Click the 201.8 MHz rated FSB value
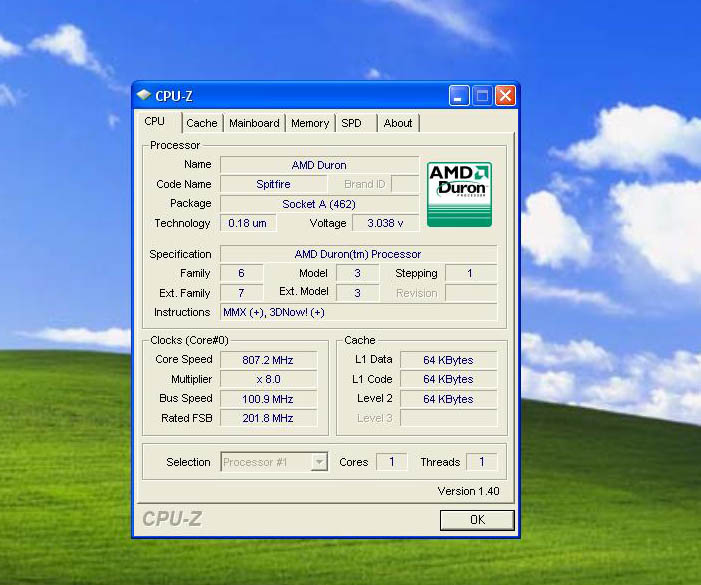The width and height of the screenshot is (701, 585). click(x=268, y=418)
